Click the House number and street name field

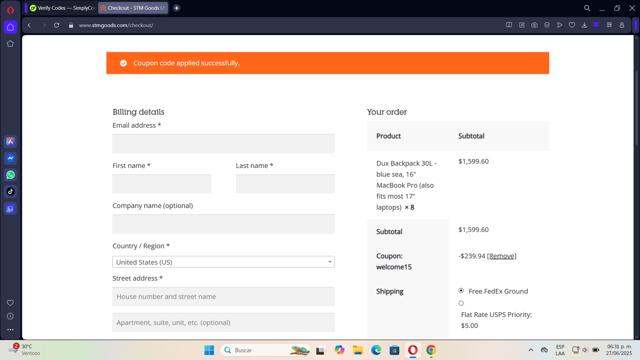223,296
